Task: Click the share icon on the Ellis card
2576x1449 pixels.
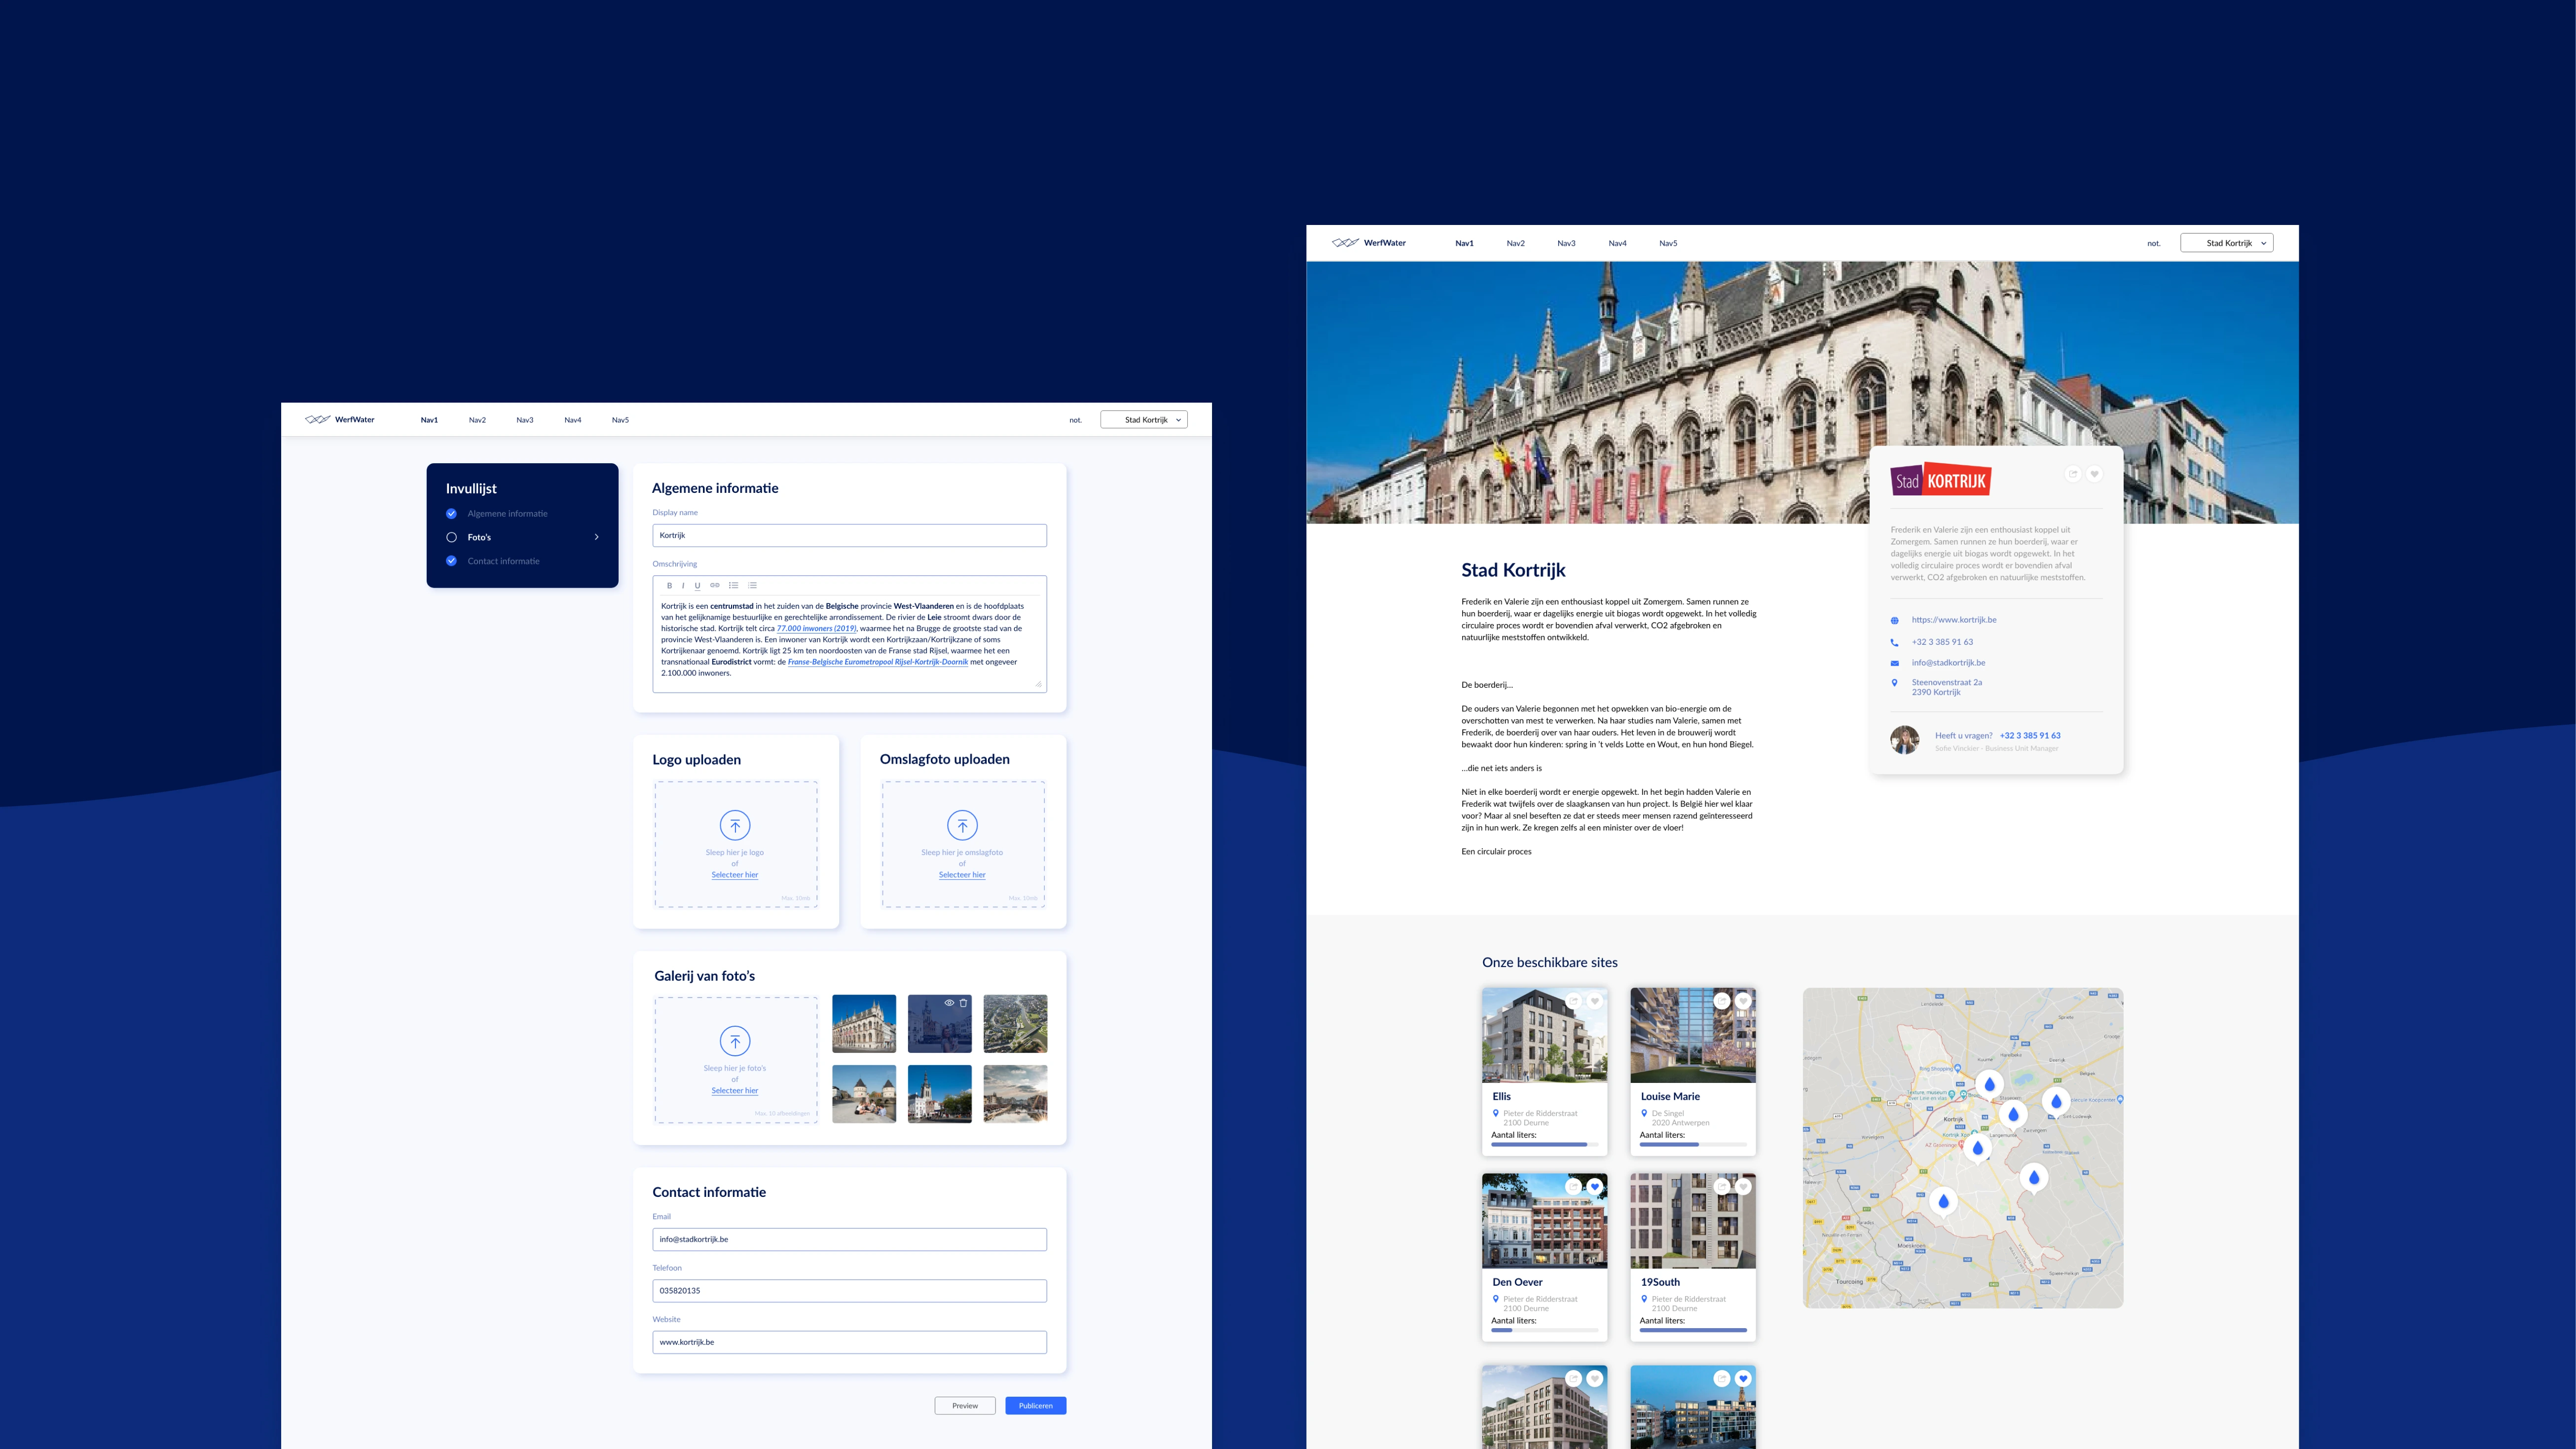Action: (1574, 1001)
